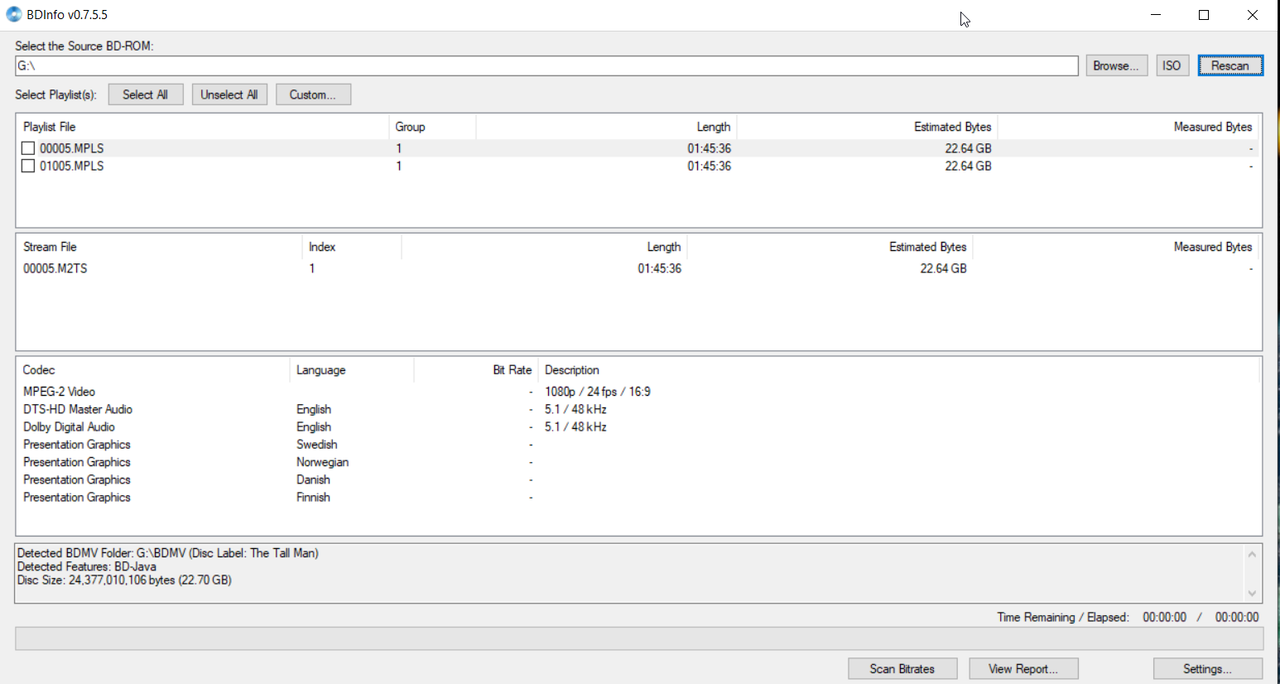Image resolution: width=1280 pixels, height=684 pixels.
Task: Open the Custom... playlist dialog
Action: 313,95
